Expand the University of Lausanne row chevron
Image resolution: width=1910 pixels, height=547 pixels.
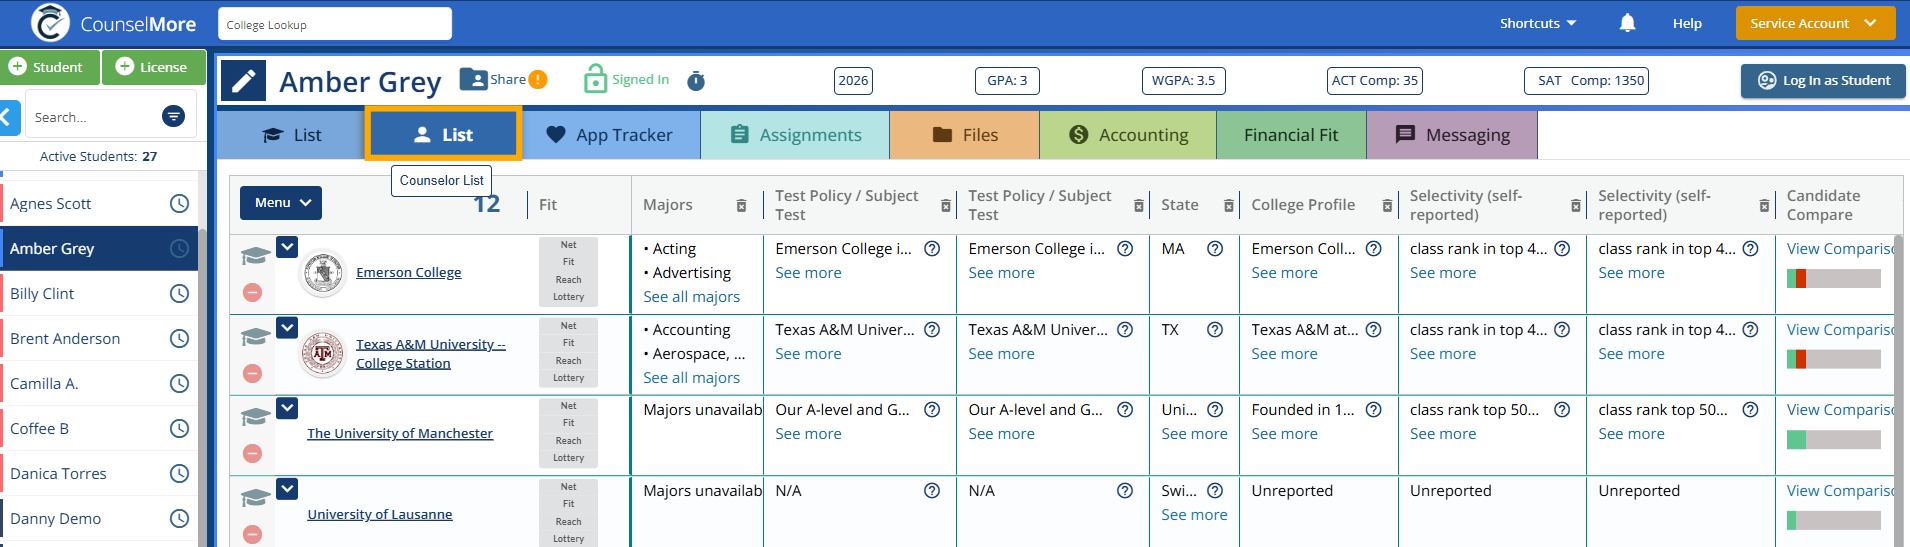click(x=287, y=488)
